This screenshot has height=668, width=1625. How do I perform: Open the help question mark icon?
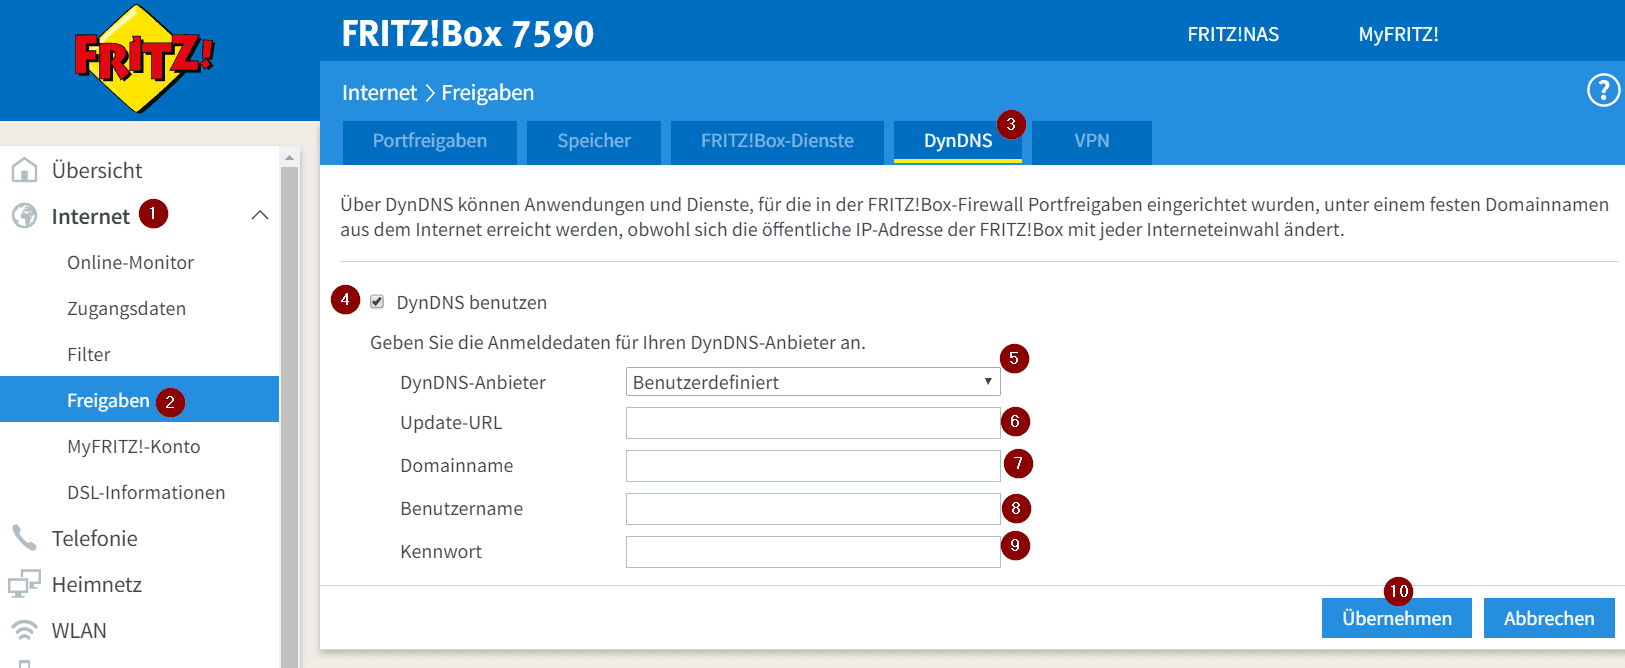[x=1603, y=91]
